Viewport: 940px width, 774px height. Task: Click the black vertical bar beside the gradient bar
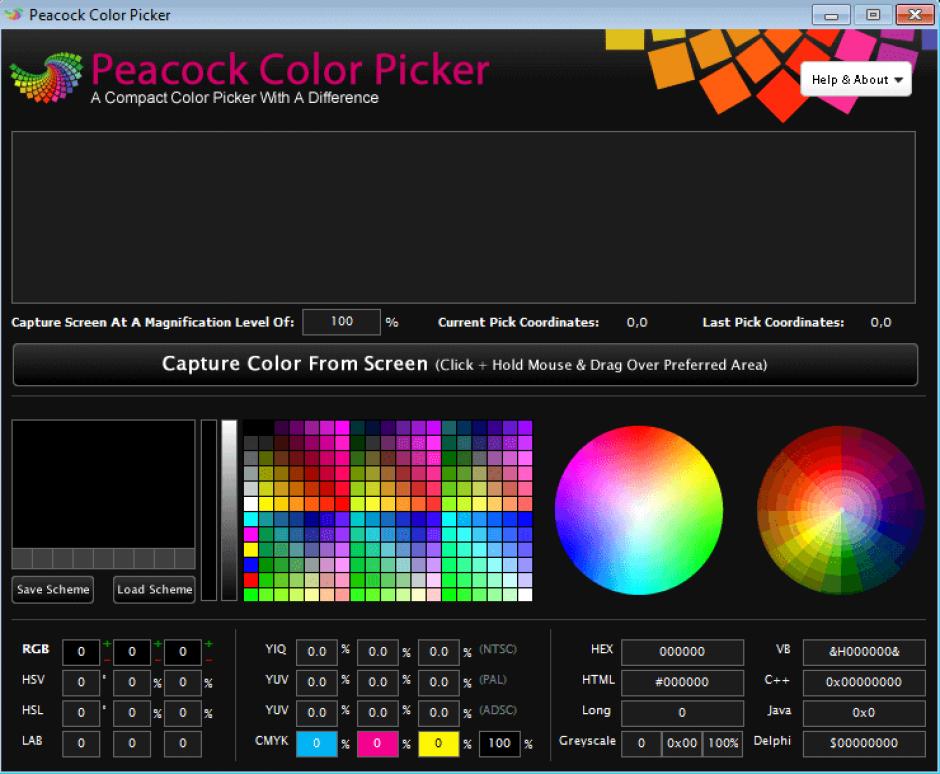(209, 510)
